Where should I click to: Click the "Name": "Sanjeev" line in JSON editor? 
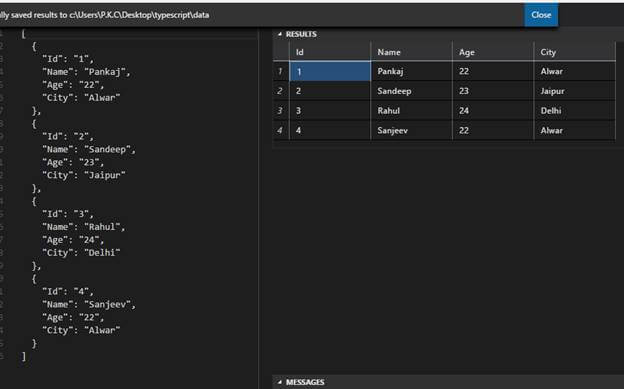pyautogui.click(x=89, y=305)
